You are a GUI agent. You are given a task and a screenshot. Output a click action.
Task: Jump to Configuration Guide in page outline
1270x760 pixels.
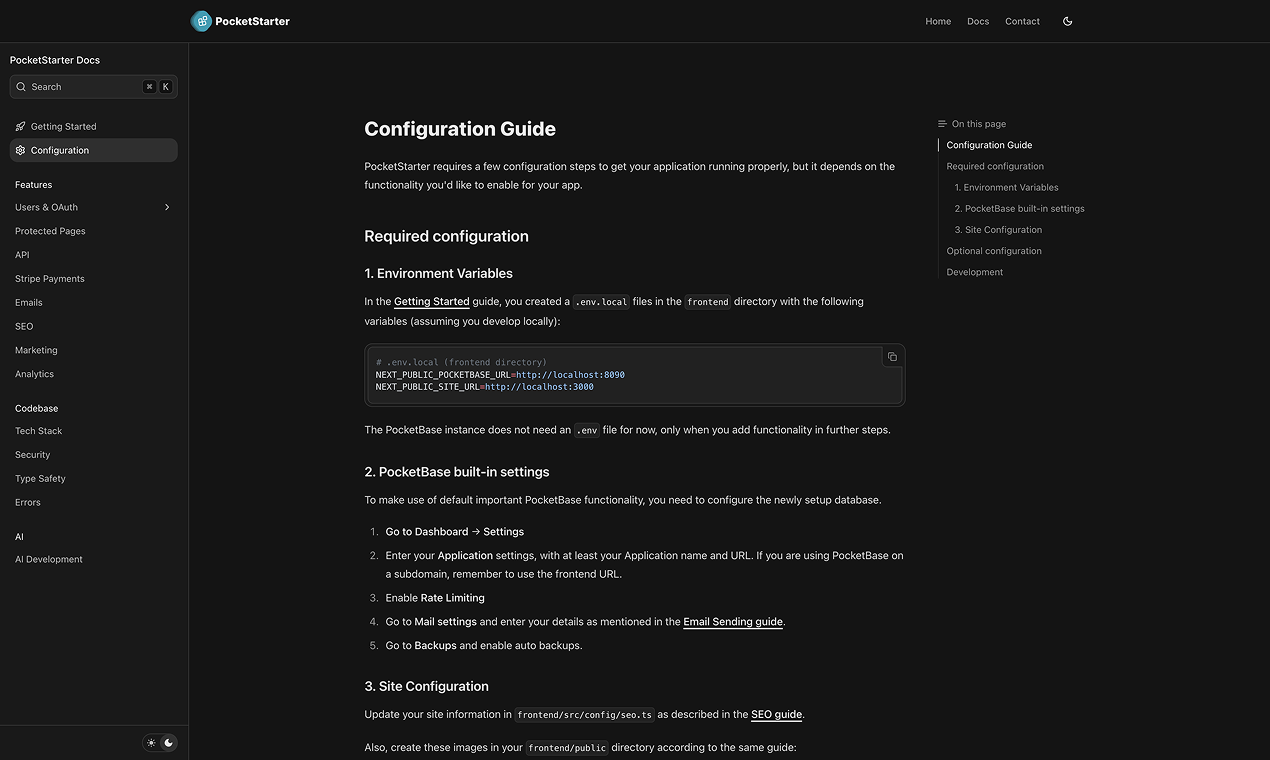pyautogui.click(x=989, y=145)
